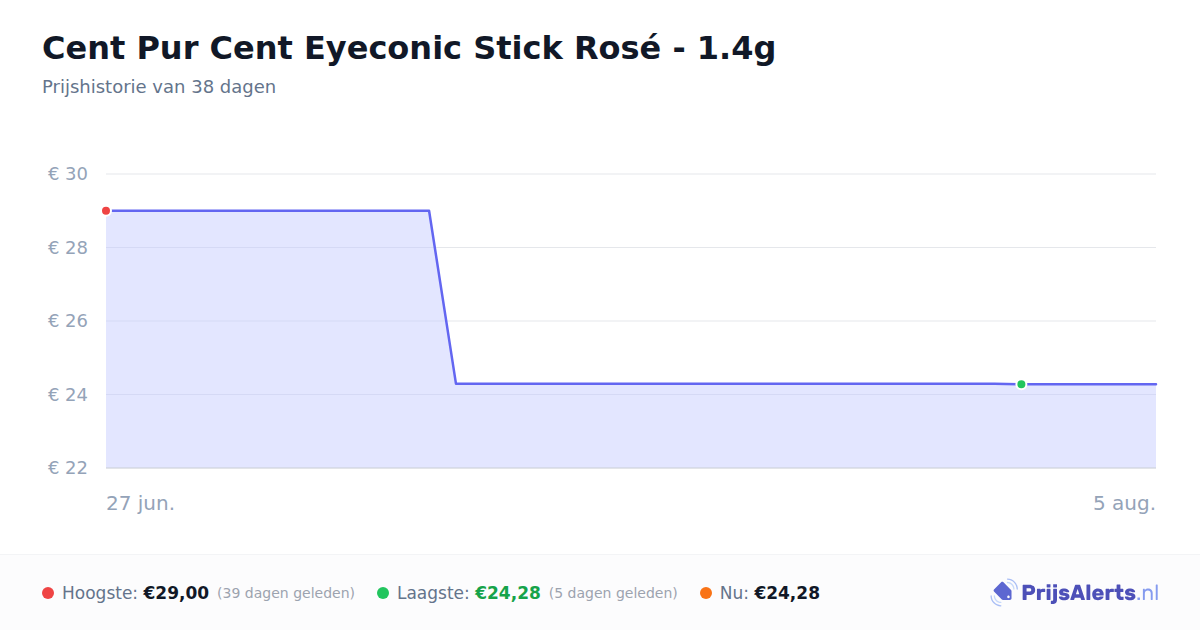
Task: Click the current price next to Nu
Action: click(787, 593)
